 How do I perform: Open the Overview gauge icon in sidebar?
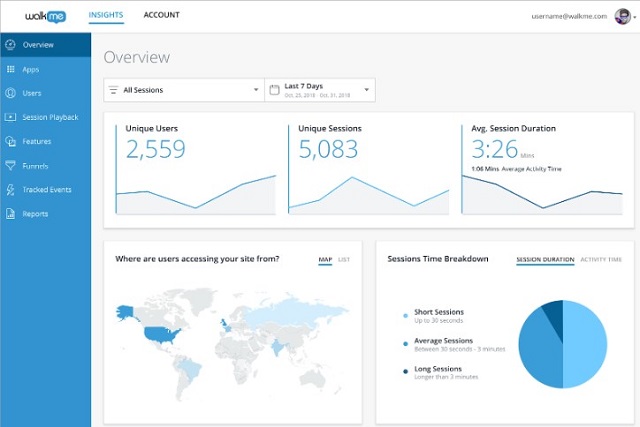(x=11, y=44)
